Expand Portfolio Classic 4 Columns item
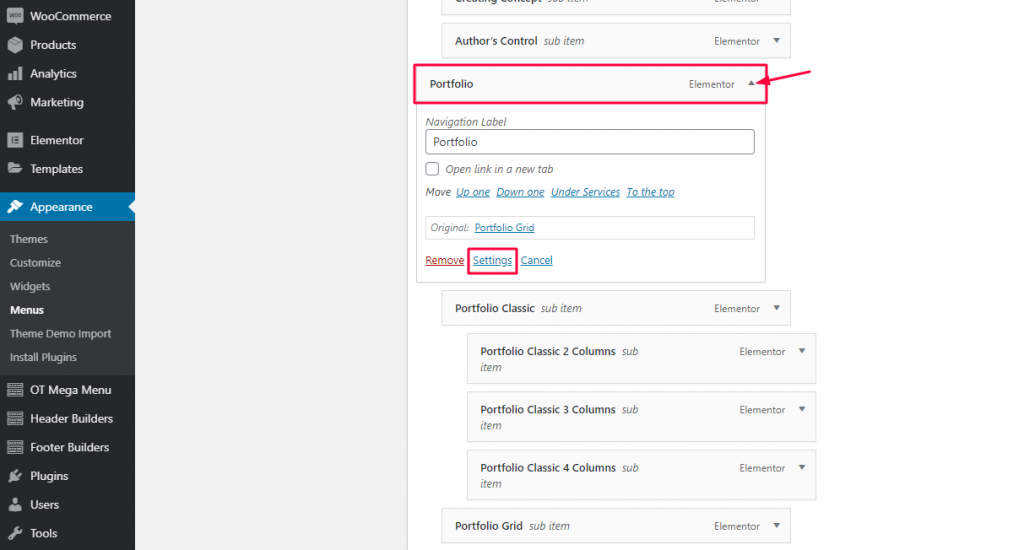This screenshot has width=1024, height=550. [x=802, y=467]
